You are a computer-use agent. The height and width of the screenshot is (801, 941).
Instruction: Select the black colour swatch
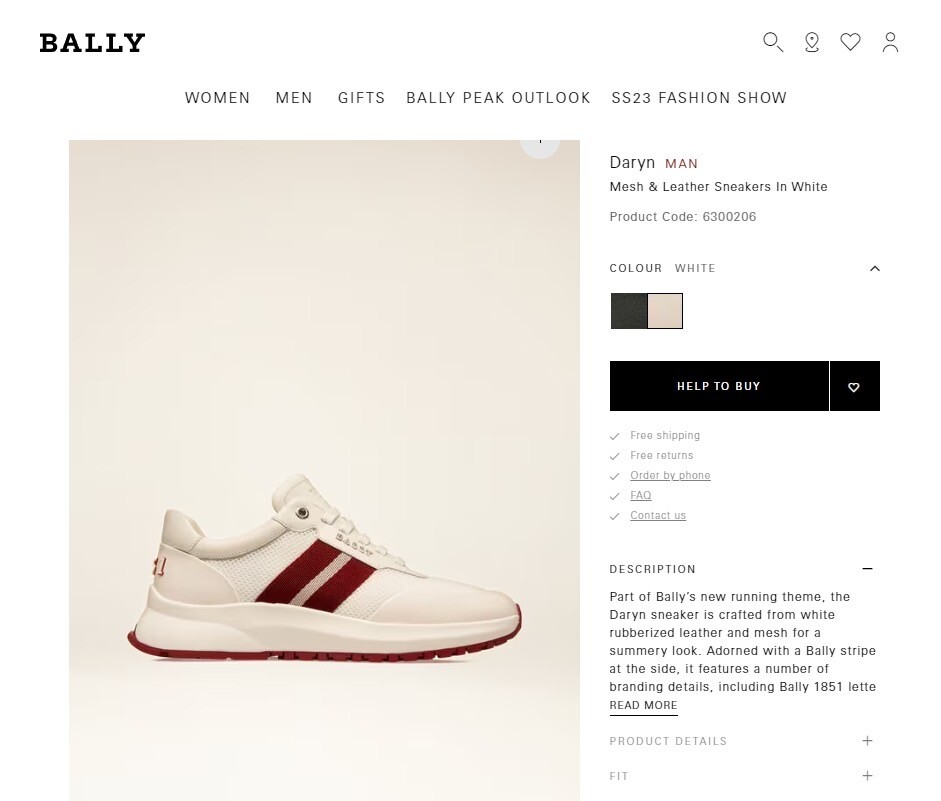point(629,311)
